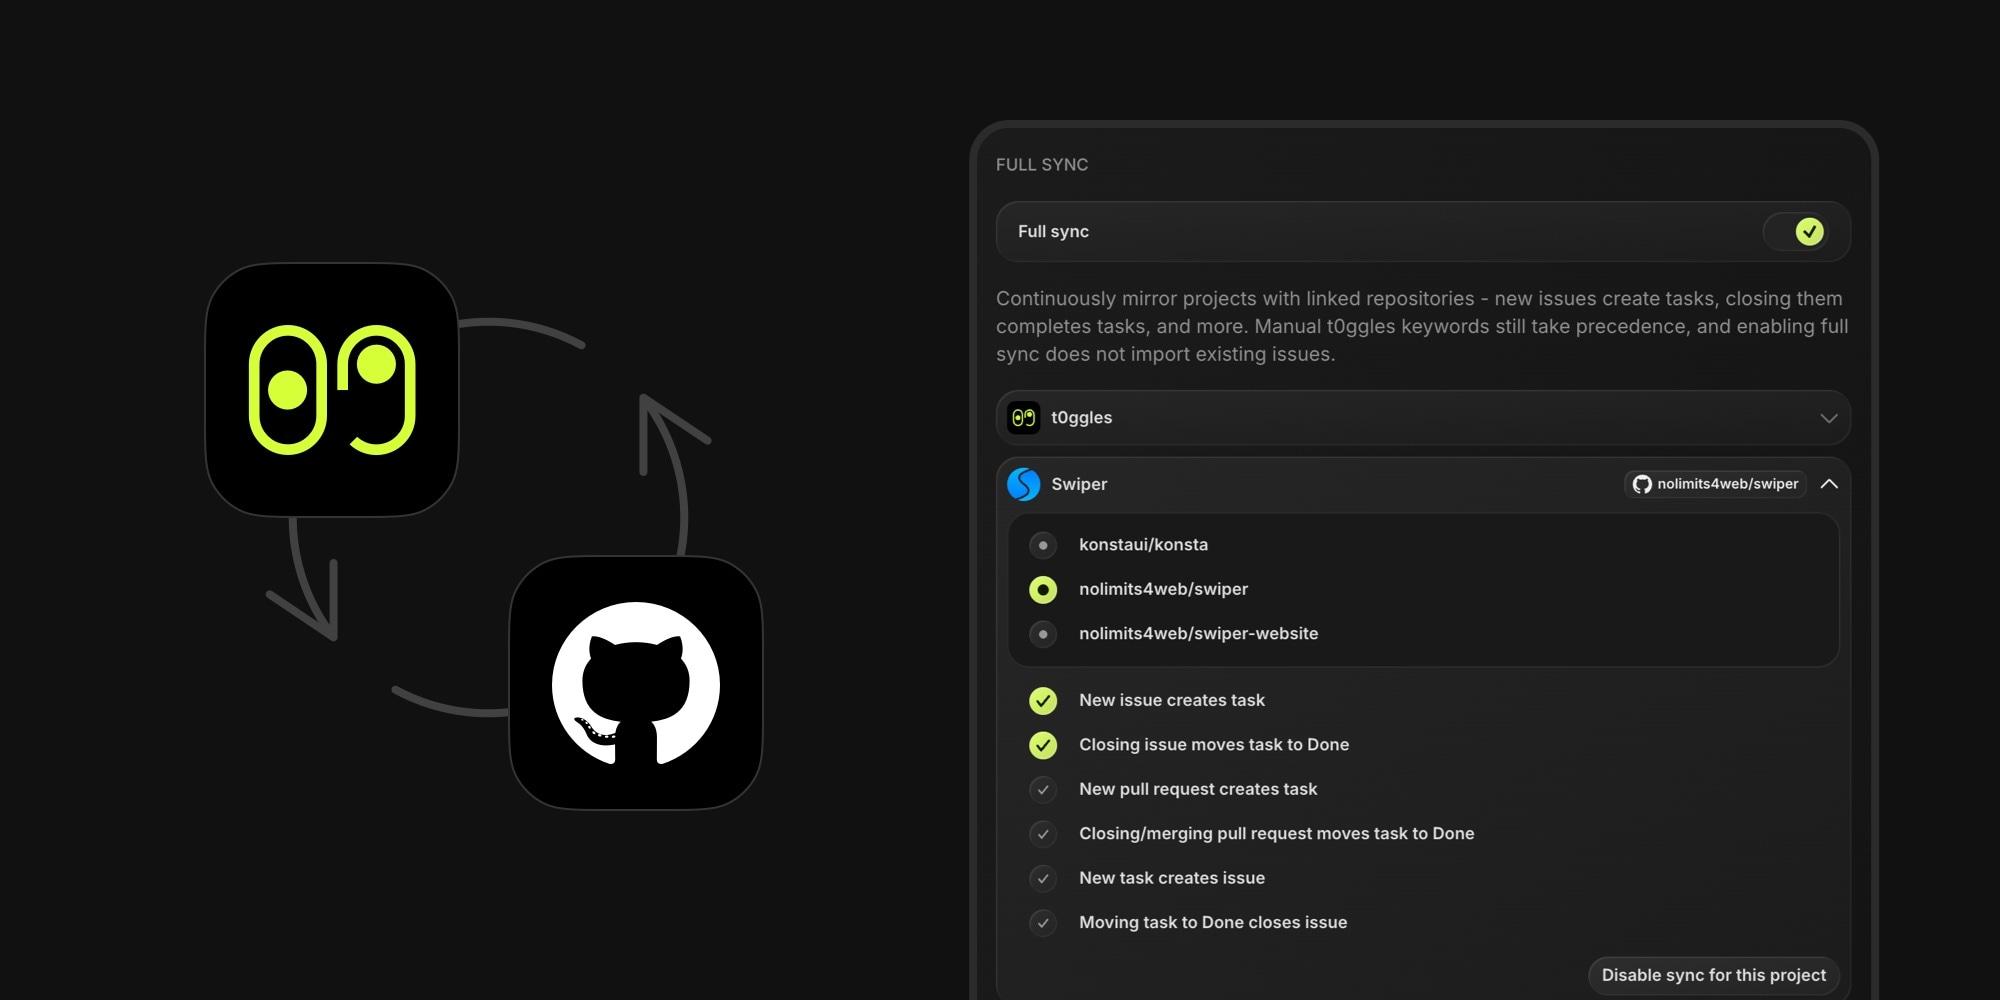This screenshot has height=1000, width=2000.
Task: Click the Swiper project row label
Action: [1079, 484]
